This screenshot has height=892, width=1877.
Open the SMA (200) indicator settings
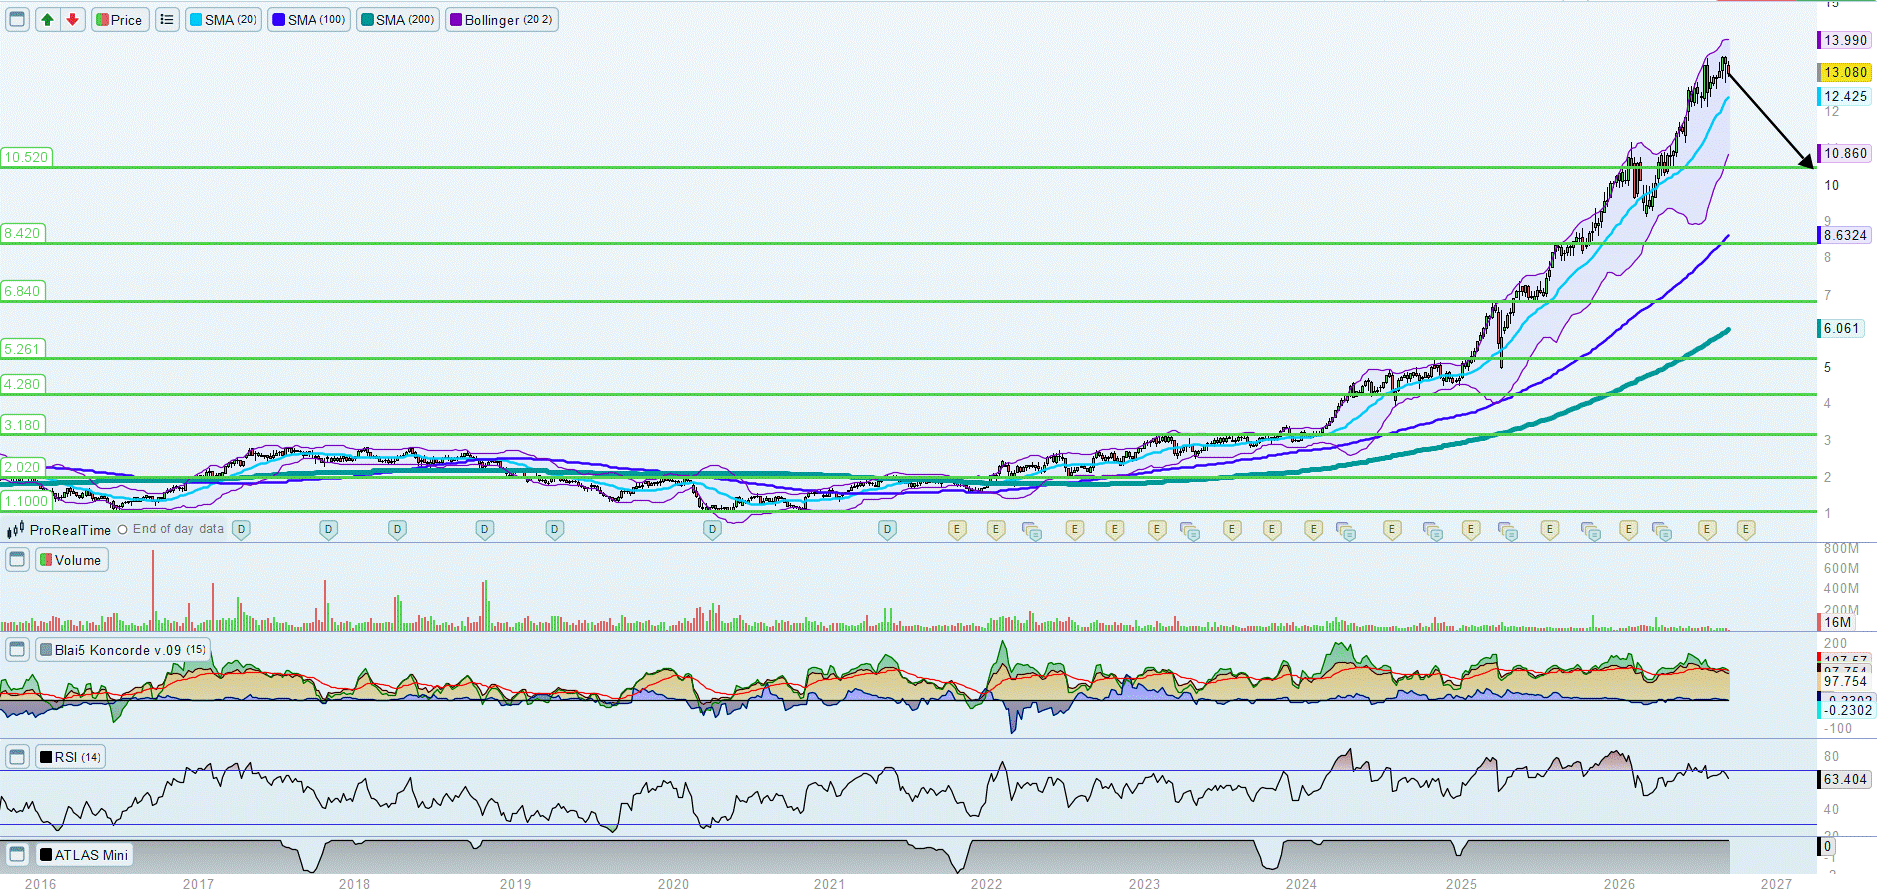(398, 20)
